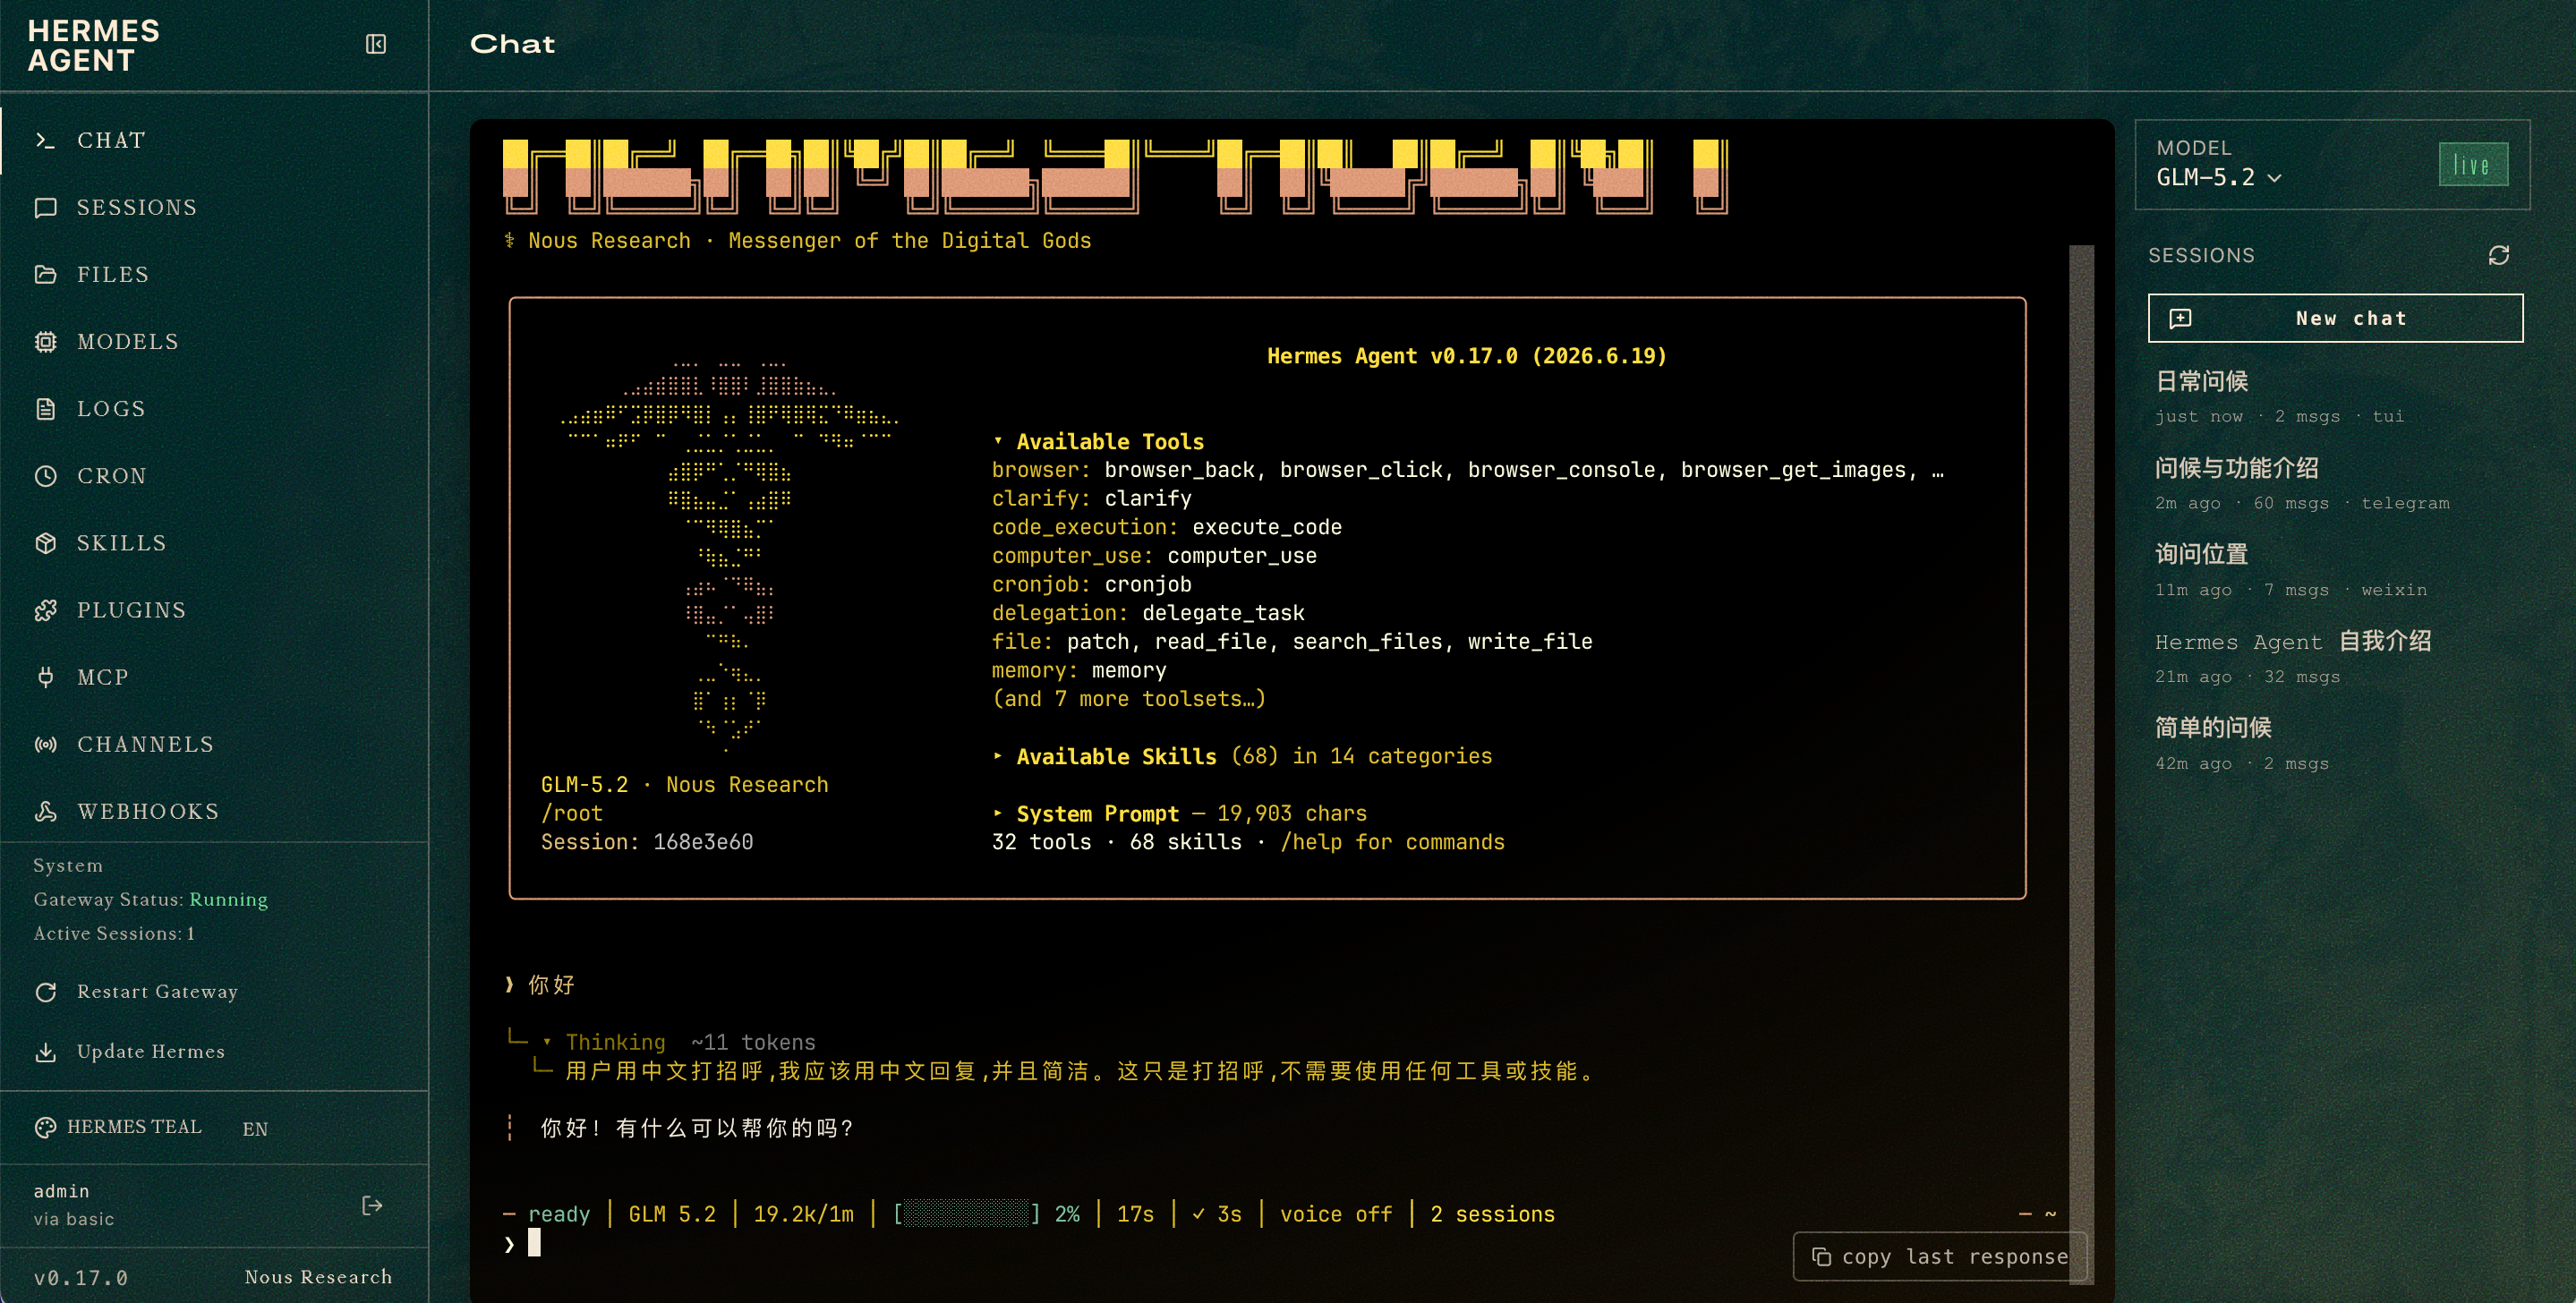The height and width of the screenshot is (1303, 2576).
Task: Click the 19.2k/1m token count
Action: point(803,1213)
